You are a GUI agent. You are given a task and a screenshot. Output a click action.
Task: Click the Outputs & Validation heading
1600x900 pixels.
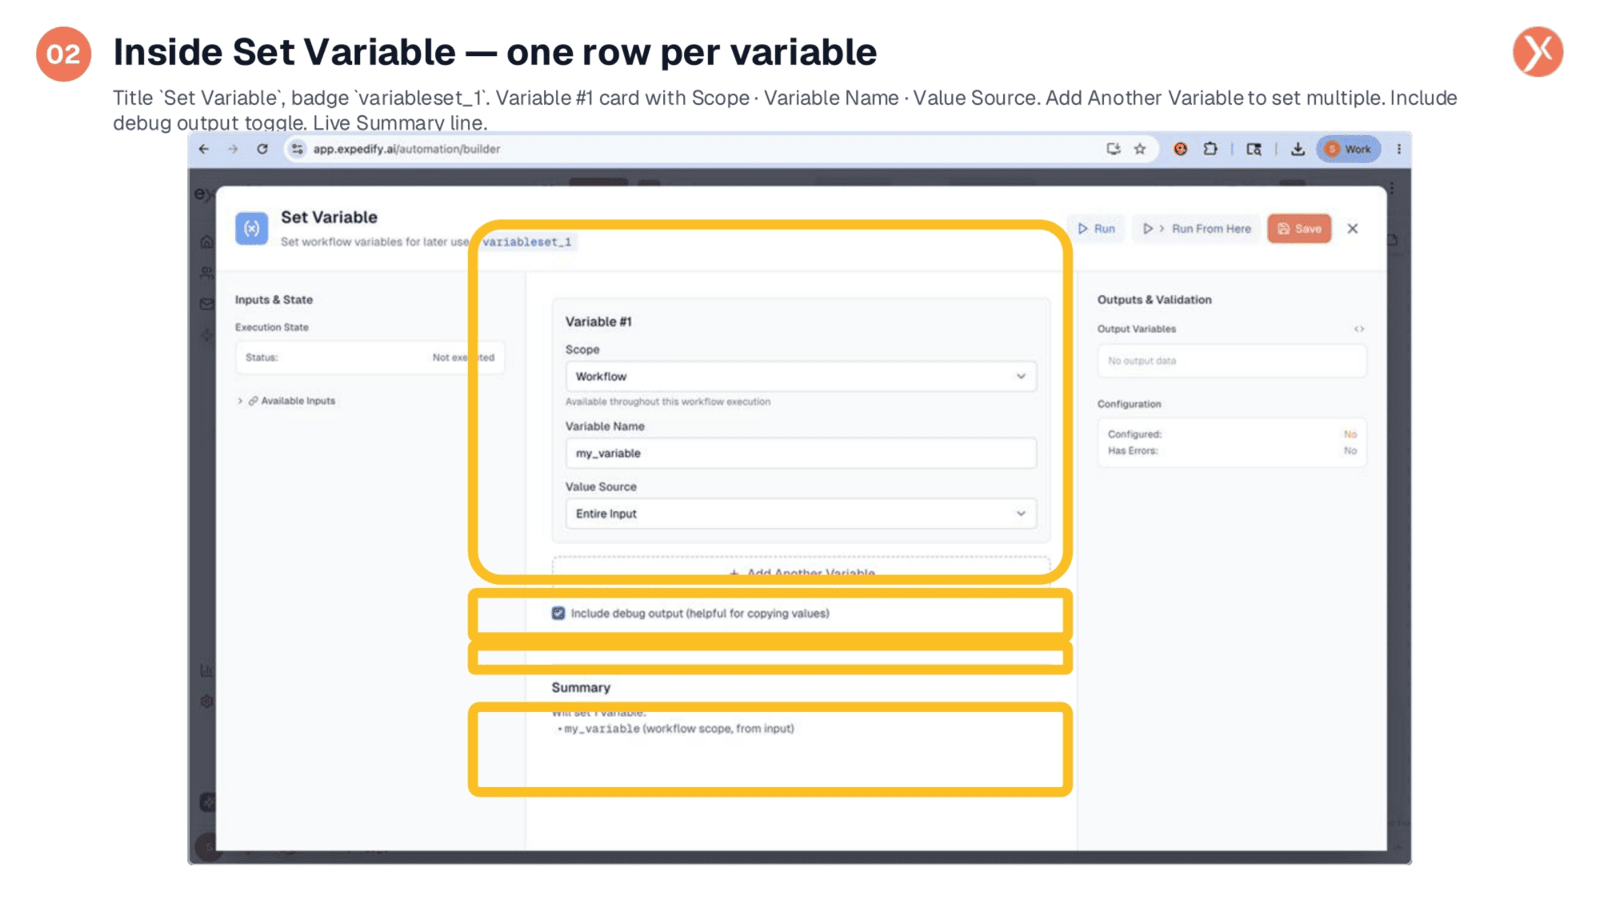[1154, 300]
